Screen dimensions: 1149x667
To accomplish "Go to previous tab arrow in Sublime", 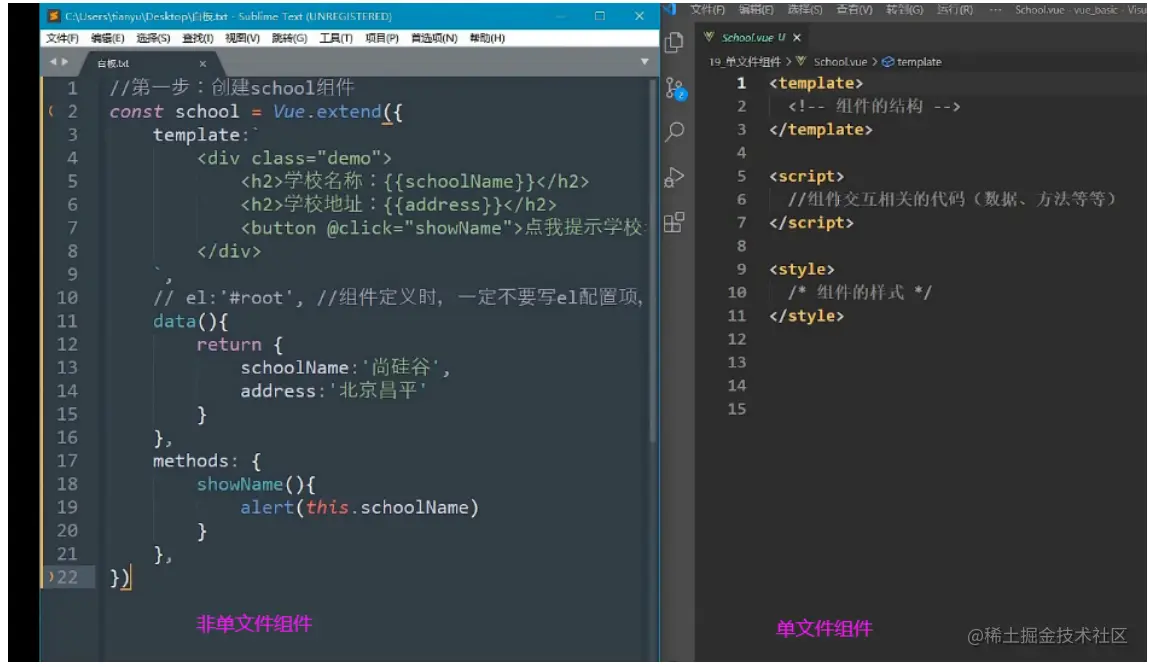I will (53, 62).
